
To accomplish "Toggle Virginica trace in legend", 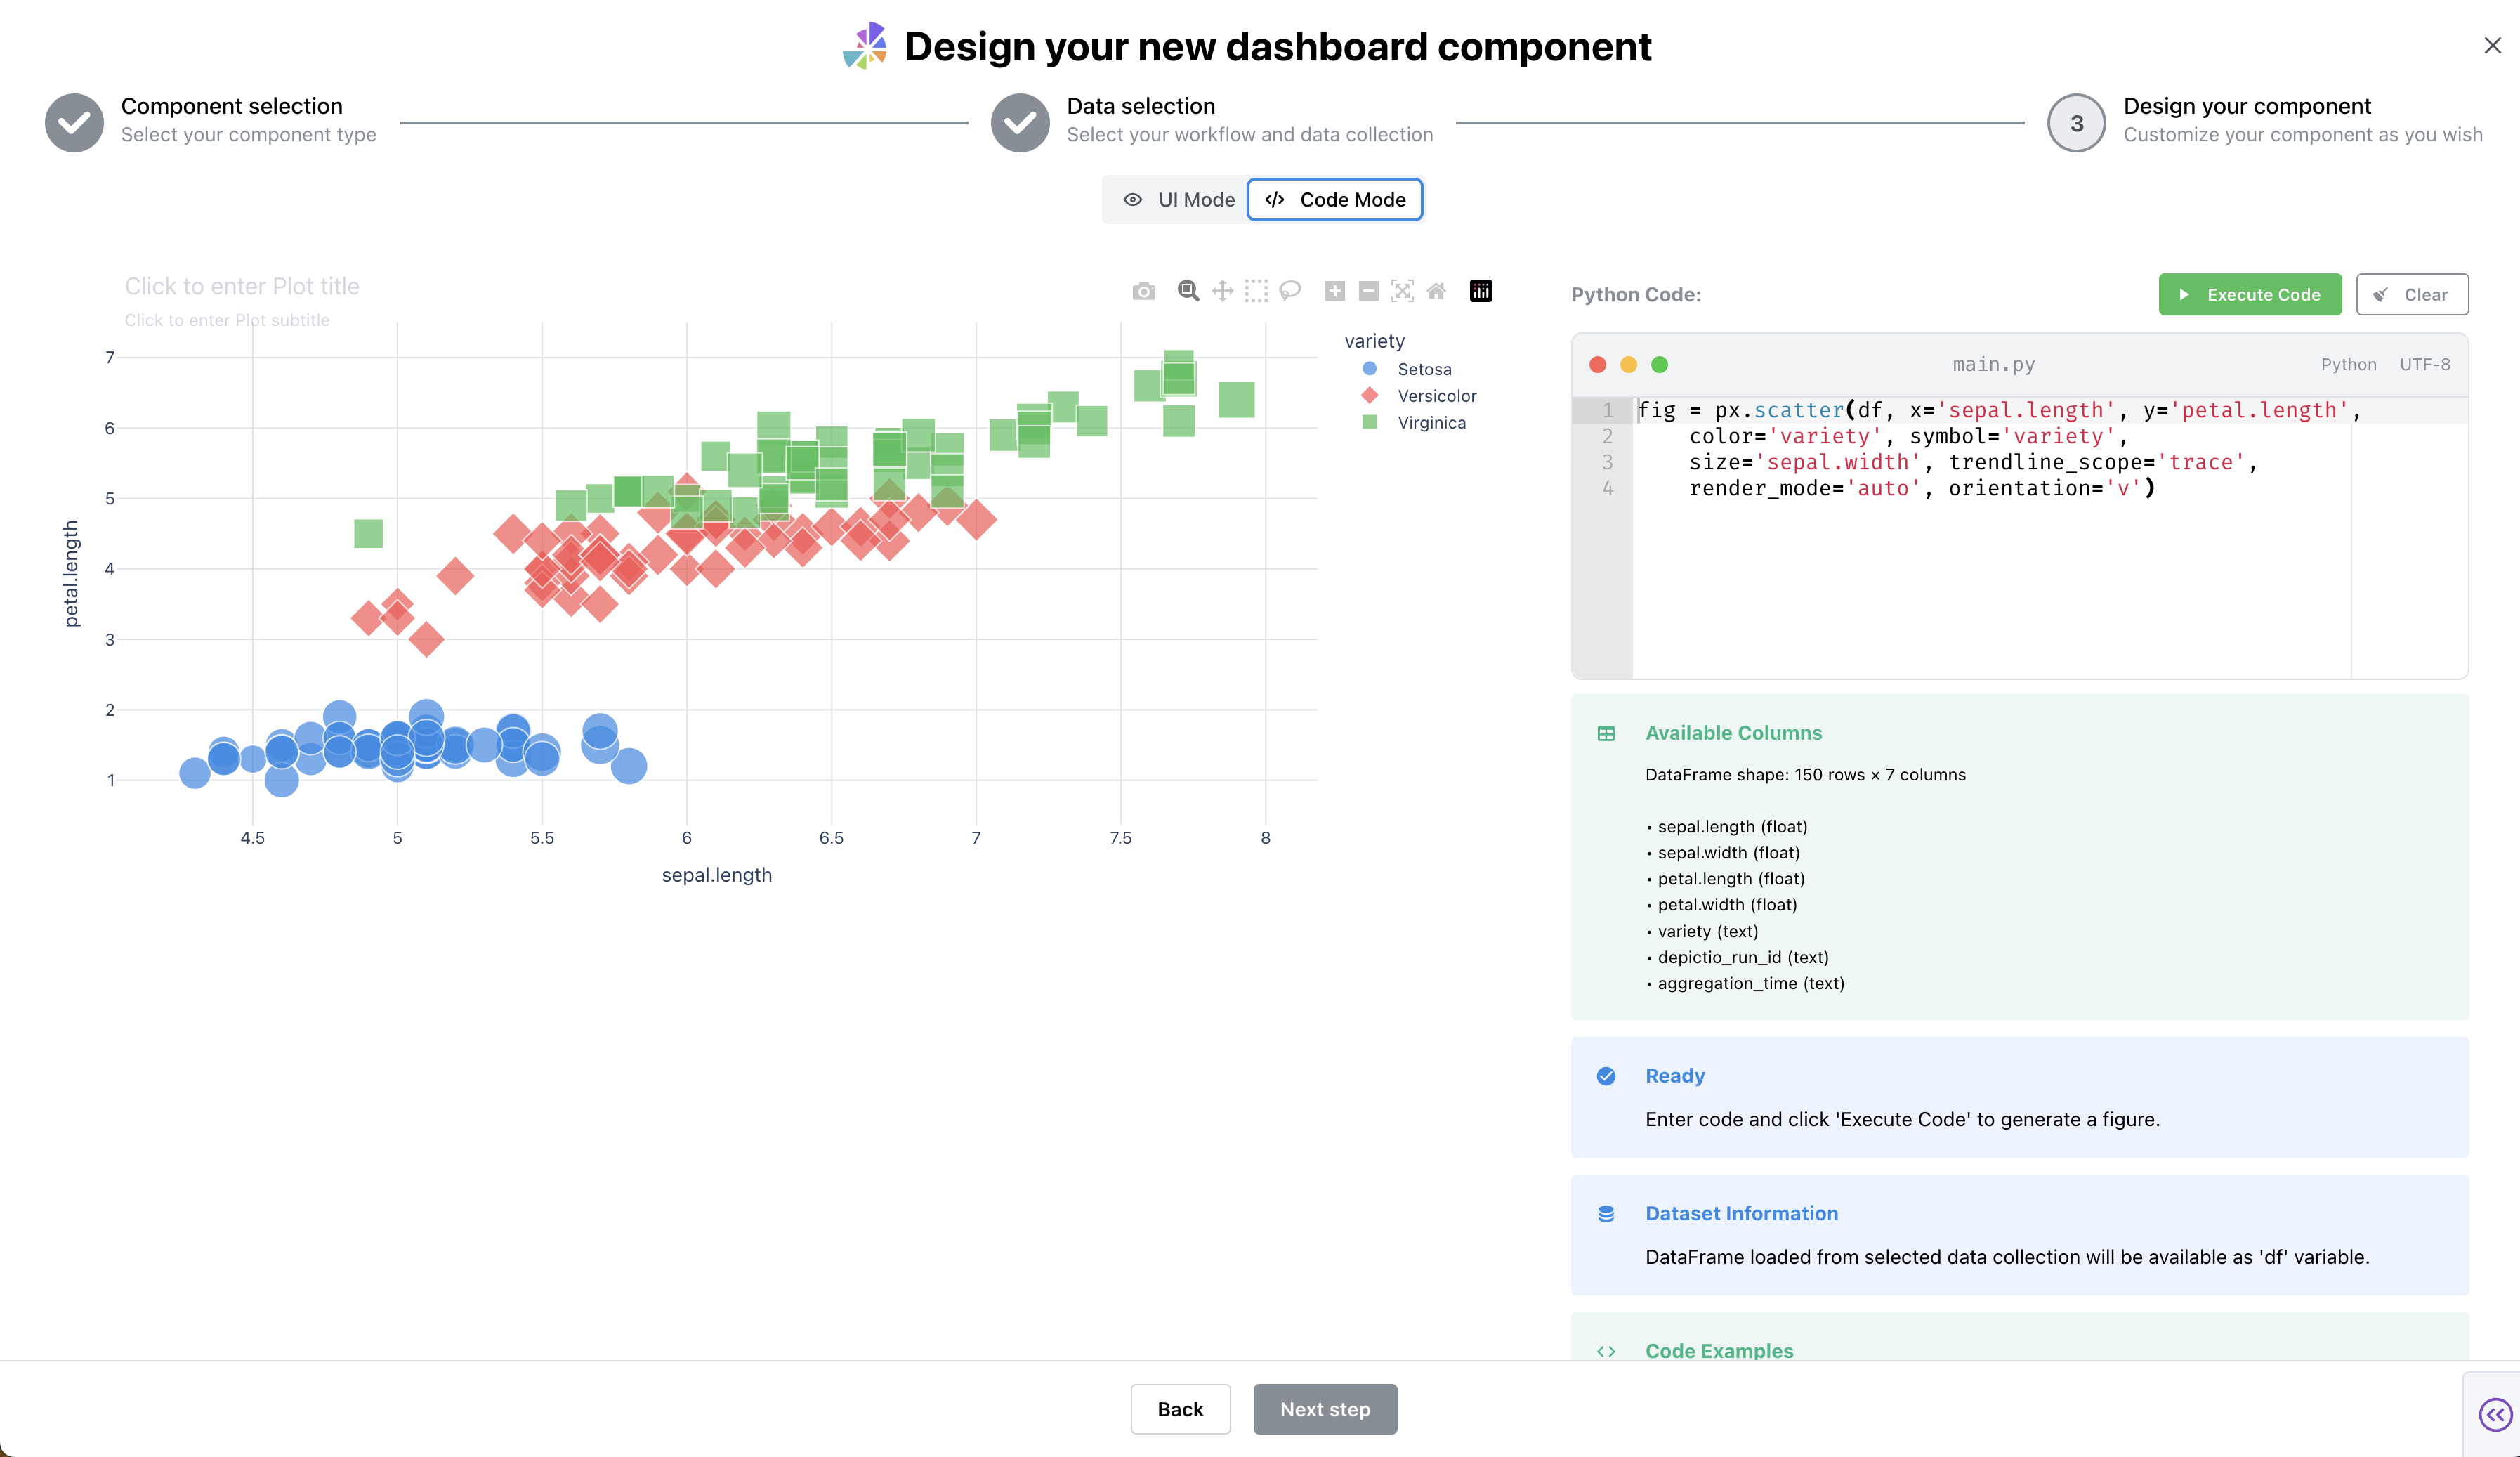I will click(1430, 423).
